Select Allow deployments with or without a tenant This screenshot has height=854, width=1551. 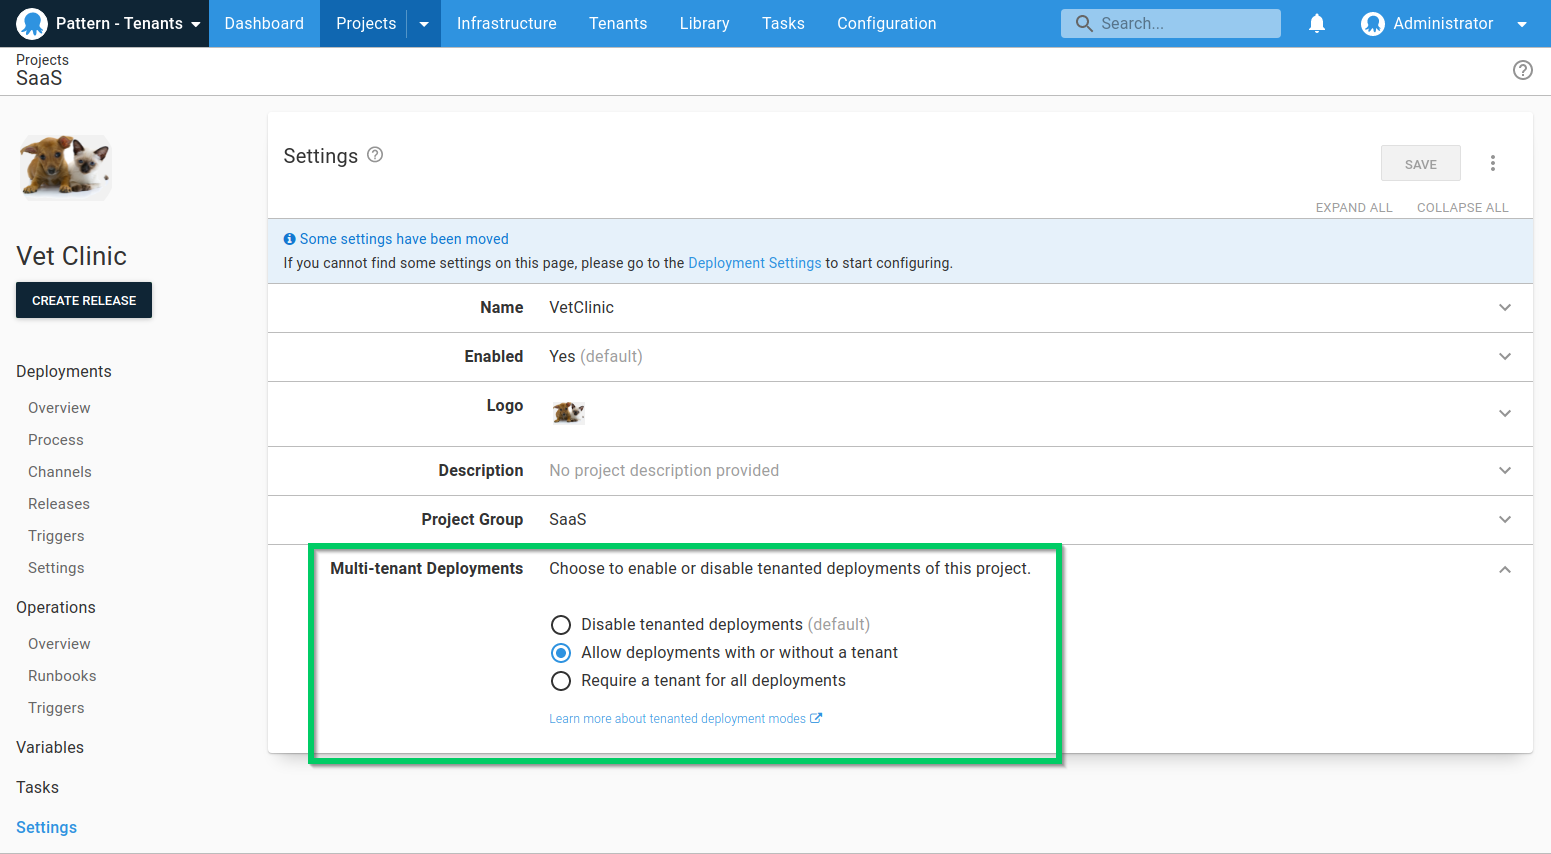coord(561,653)
